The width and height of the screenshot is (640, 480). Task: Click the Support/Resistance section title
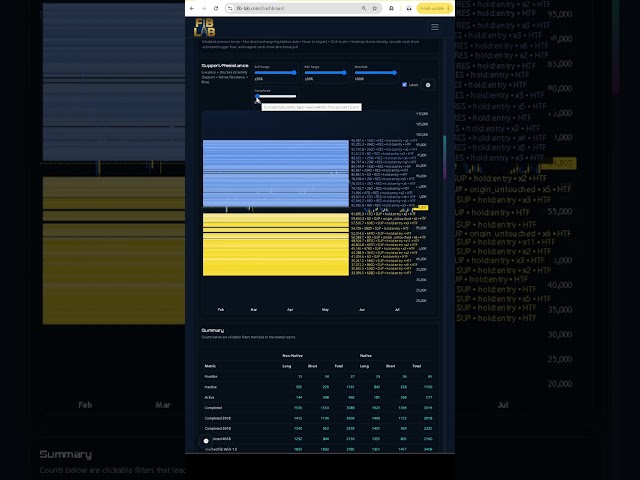click(225, 65)
